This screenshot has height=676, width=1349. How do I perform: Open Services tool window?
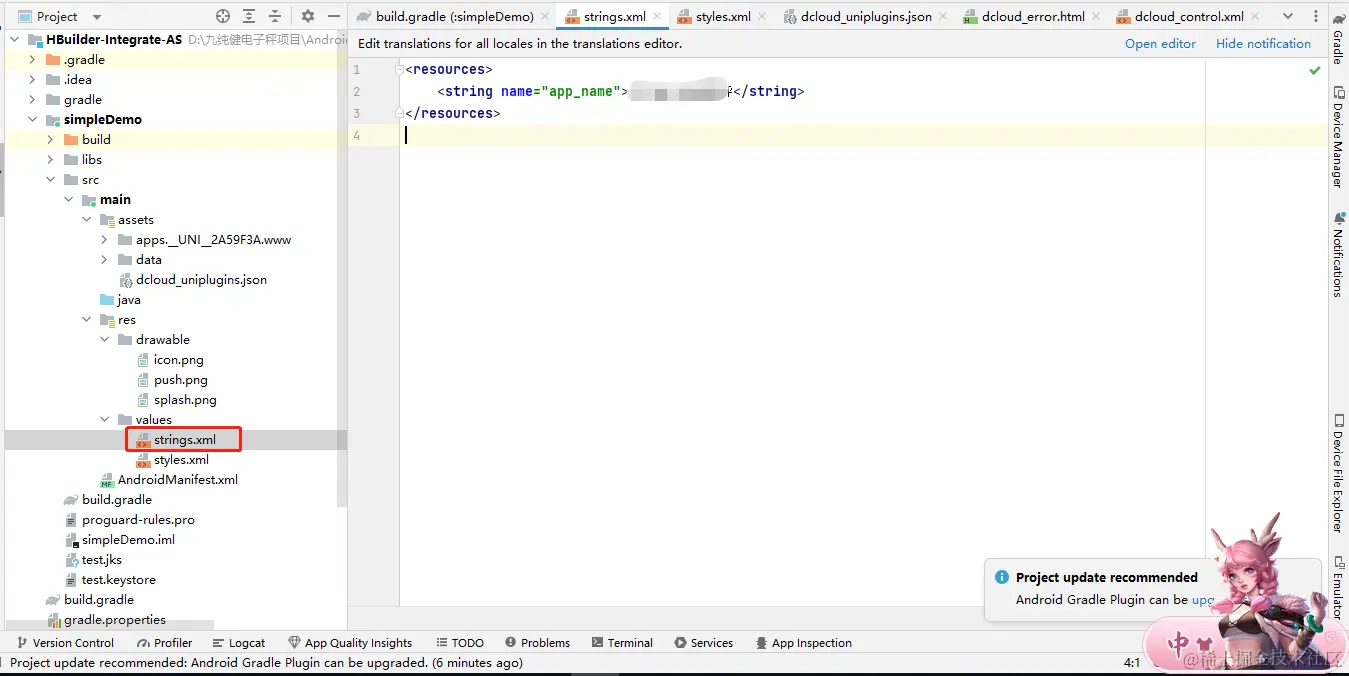[704, 643]
